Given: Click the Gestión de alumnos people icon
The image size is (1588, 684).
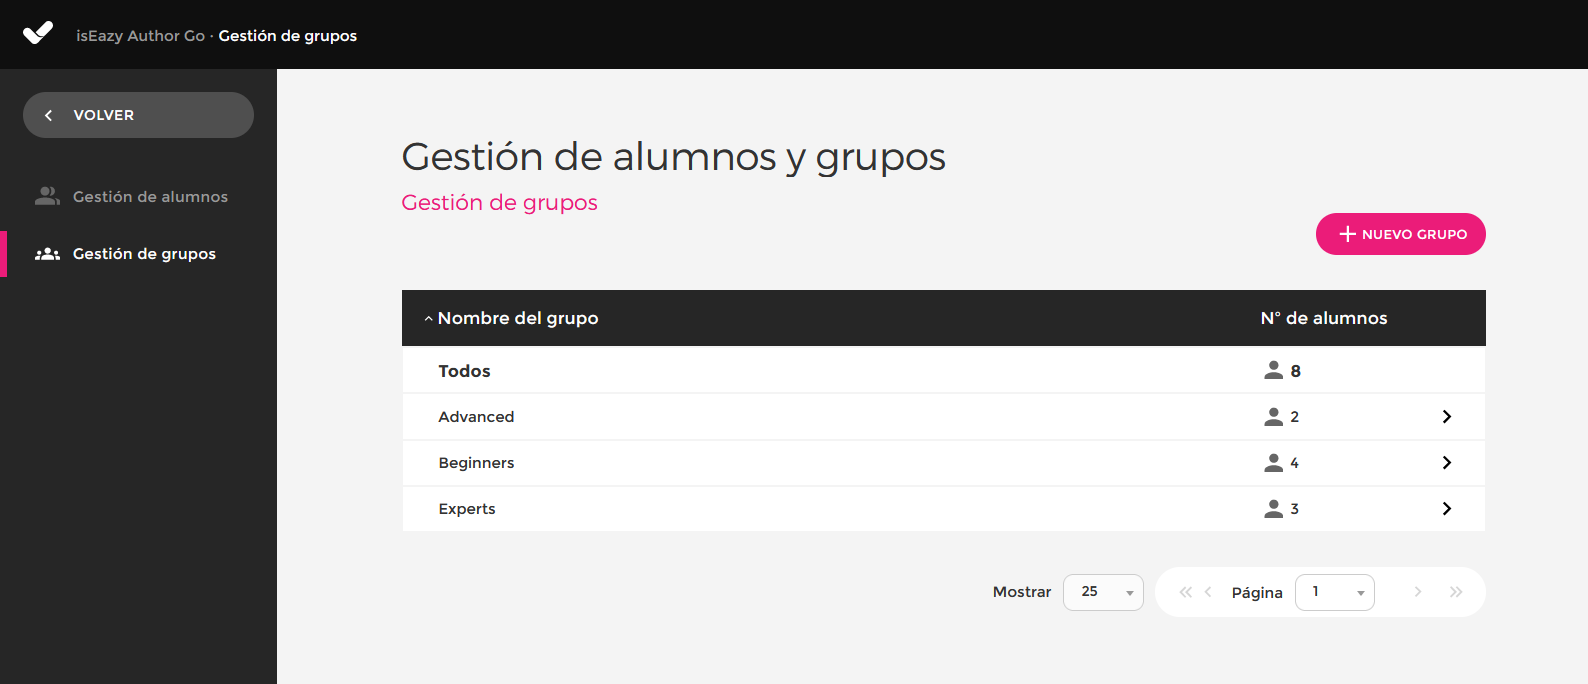Looking at the screenshot, I should click(x=47, y=196).
